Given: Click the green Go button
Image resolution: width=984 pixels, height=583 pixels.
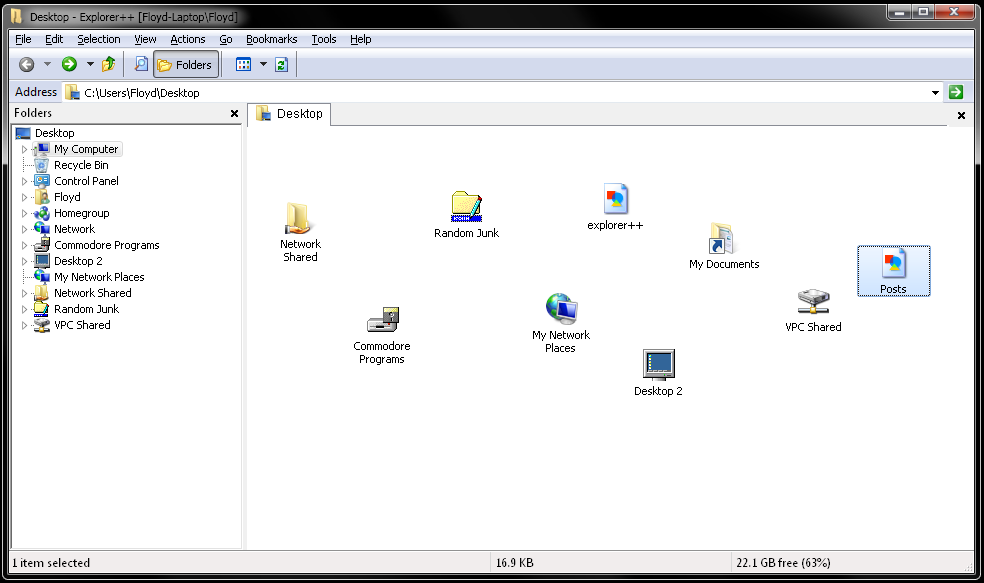Looking at the screenshot, I should (x=956, y=93).
